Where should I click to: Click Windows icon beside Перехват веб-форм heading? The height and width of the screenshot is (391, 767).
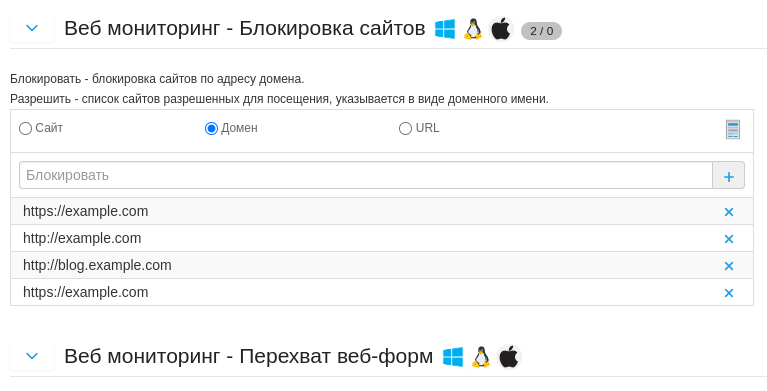click(453, 357)
